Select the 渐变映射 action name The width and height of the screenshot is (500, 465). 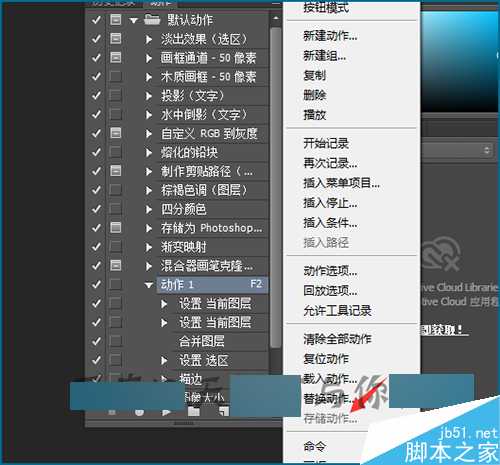[183, 247]
